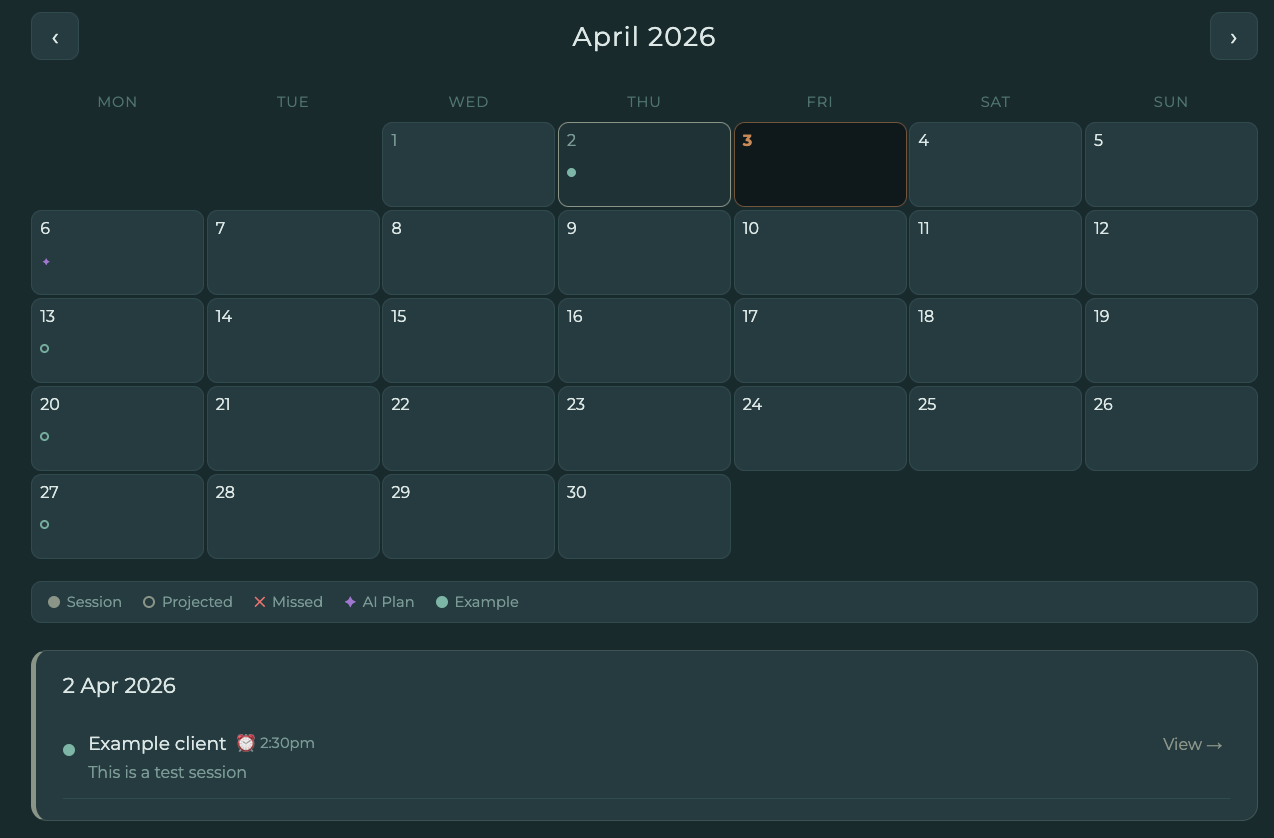1274x838 pixels.
Task: Click the Missed legend X icon
Action: pyautogui.click(x=260, y=602)
